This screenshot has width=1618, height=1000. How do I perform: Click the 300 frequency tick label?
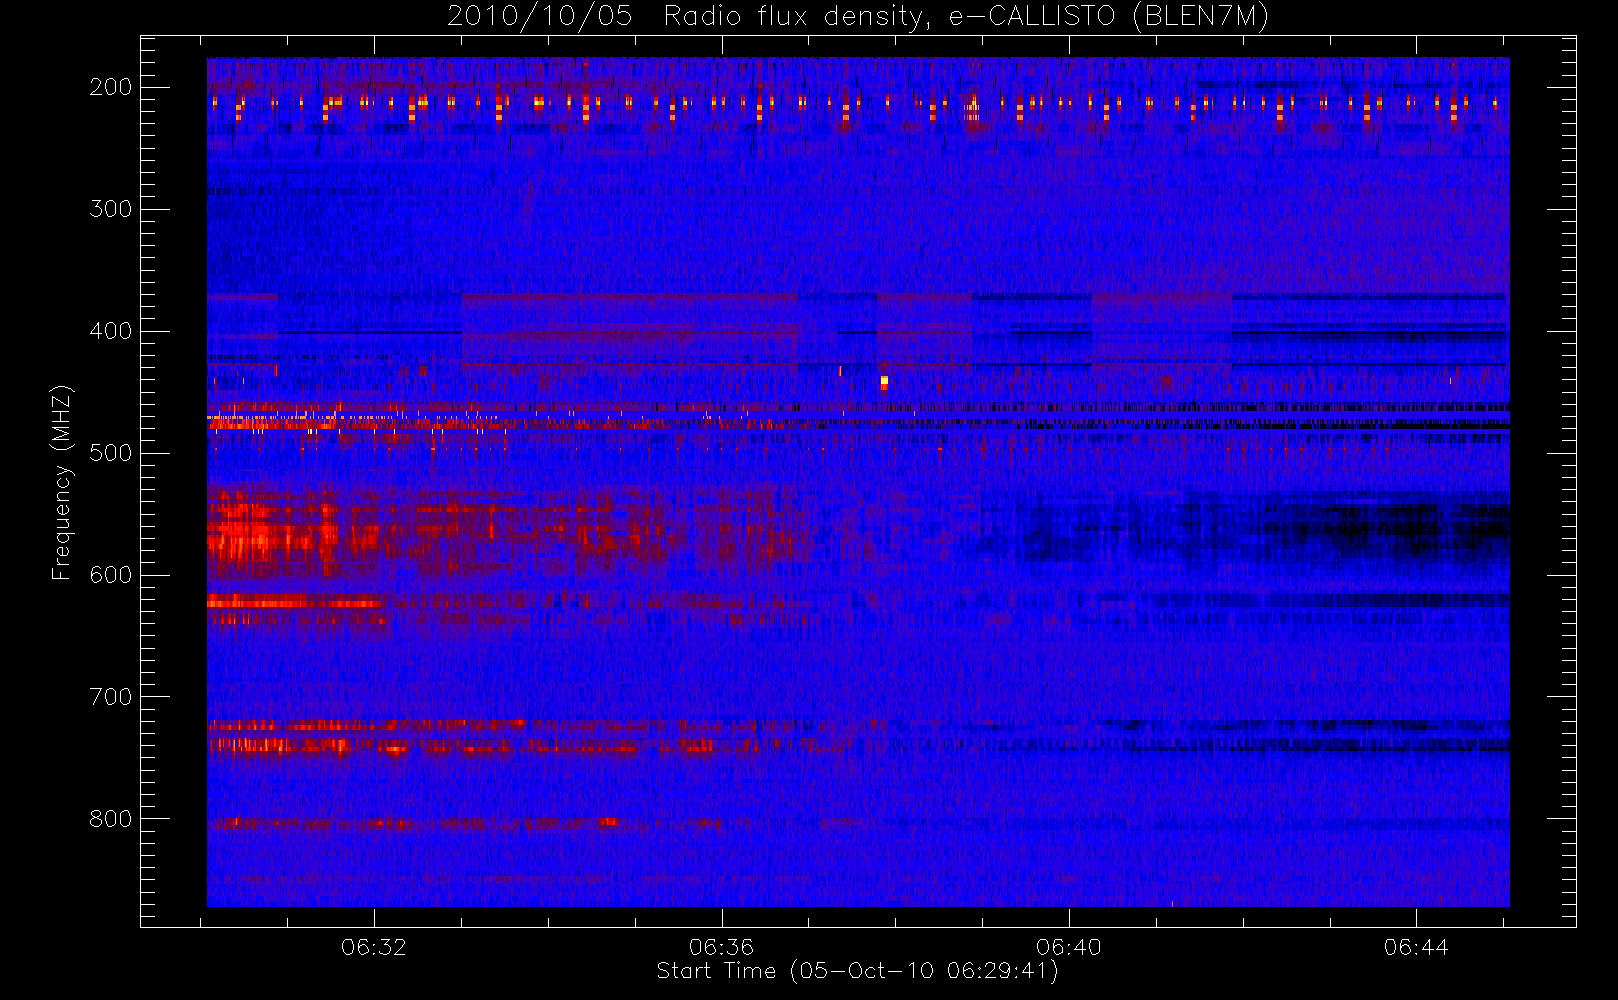tap(110, 209)
